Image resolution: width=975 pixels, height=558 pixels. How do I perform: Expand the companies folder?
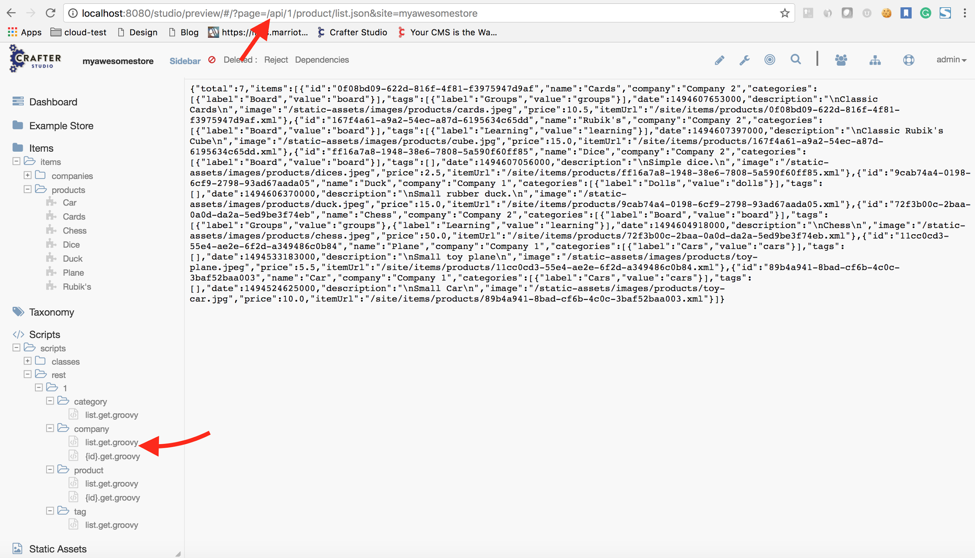pos(27,175)
